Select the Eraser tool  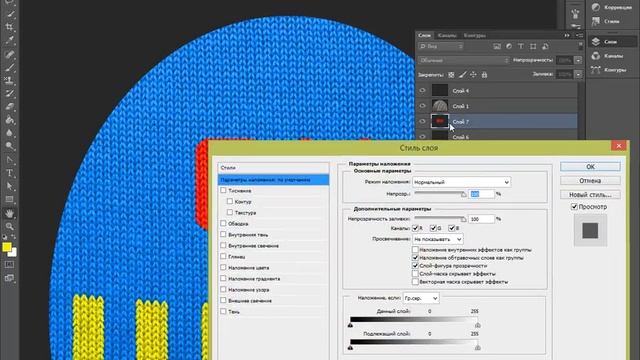point(9,107)
